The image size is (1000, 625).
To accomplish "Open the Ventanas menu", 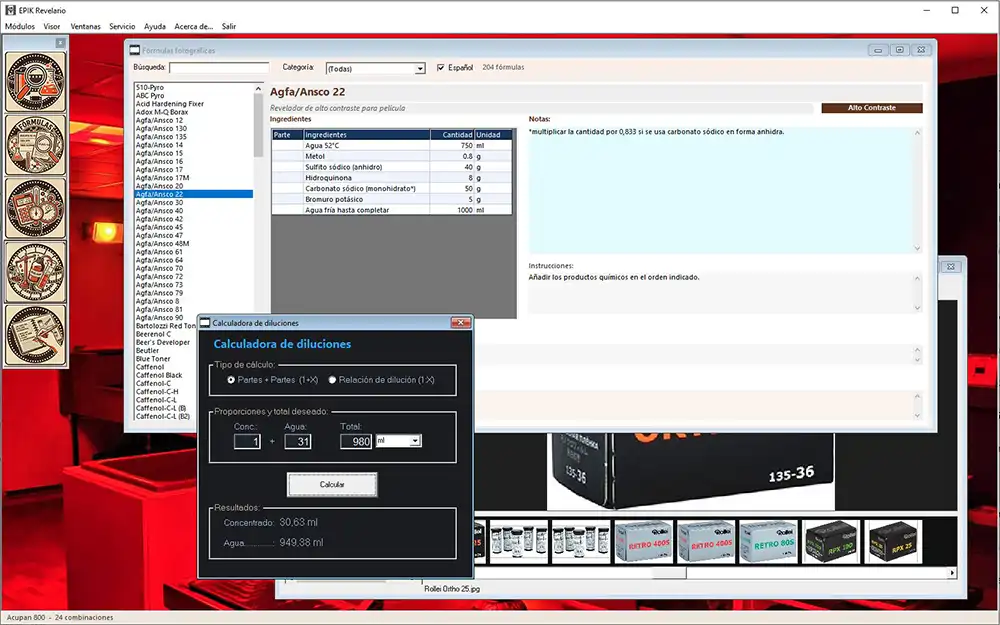I will click(x=85, y=26).
